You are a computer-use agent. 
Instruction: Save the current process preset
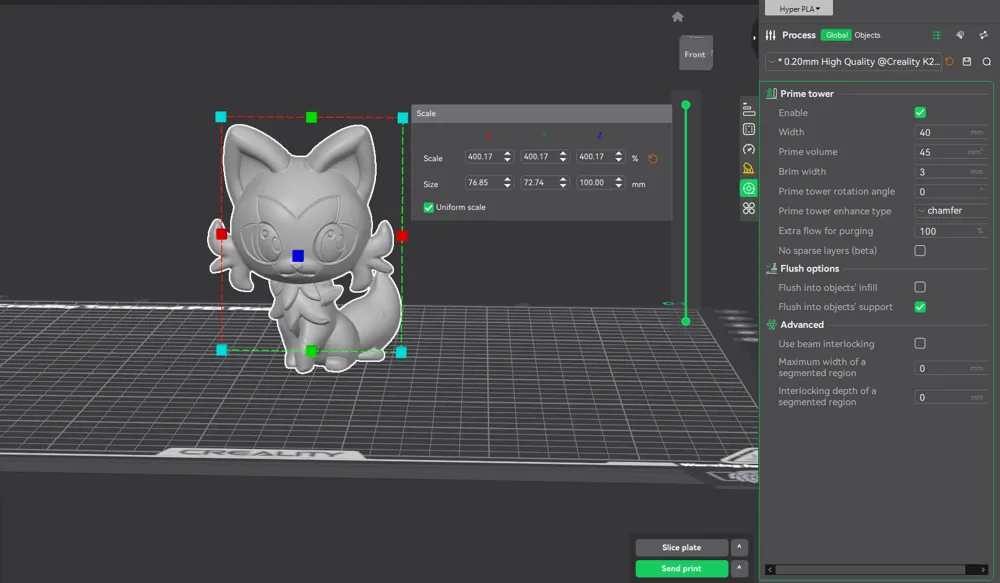point(967,61)
